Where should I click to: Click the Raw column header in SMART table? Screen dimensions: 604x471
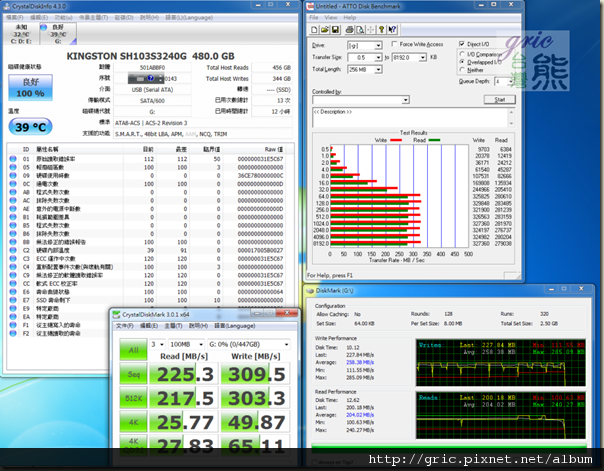click(x=273, y=149)
